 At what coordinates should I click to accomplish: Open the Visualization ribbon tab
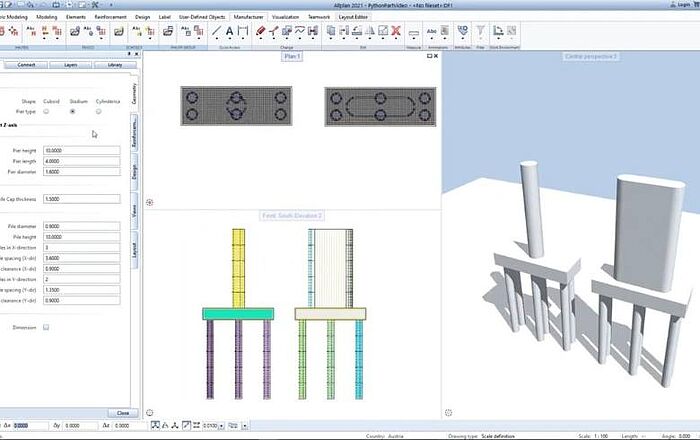(286, 17)
